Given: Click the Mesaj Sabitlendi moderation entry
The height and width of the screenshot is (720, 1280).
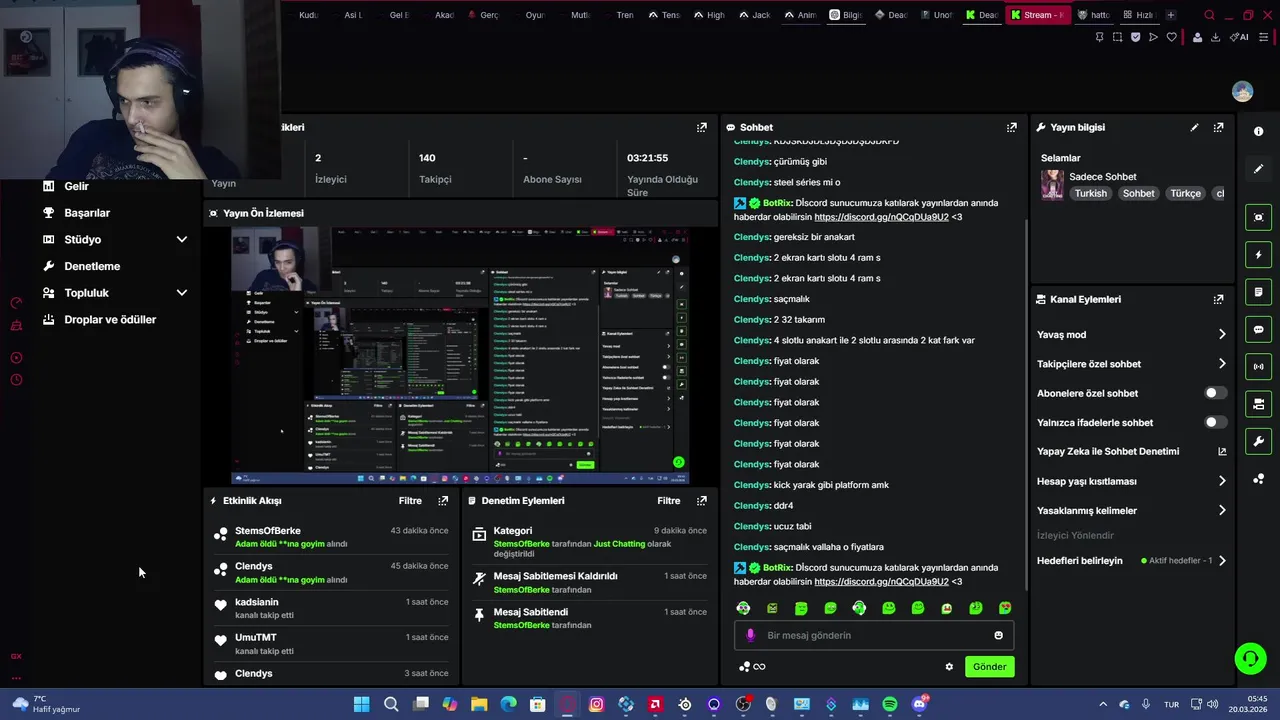Looking at the screenshot, I should pos(589,618).
